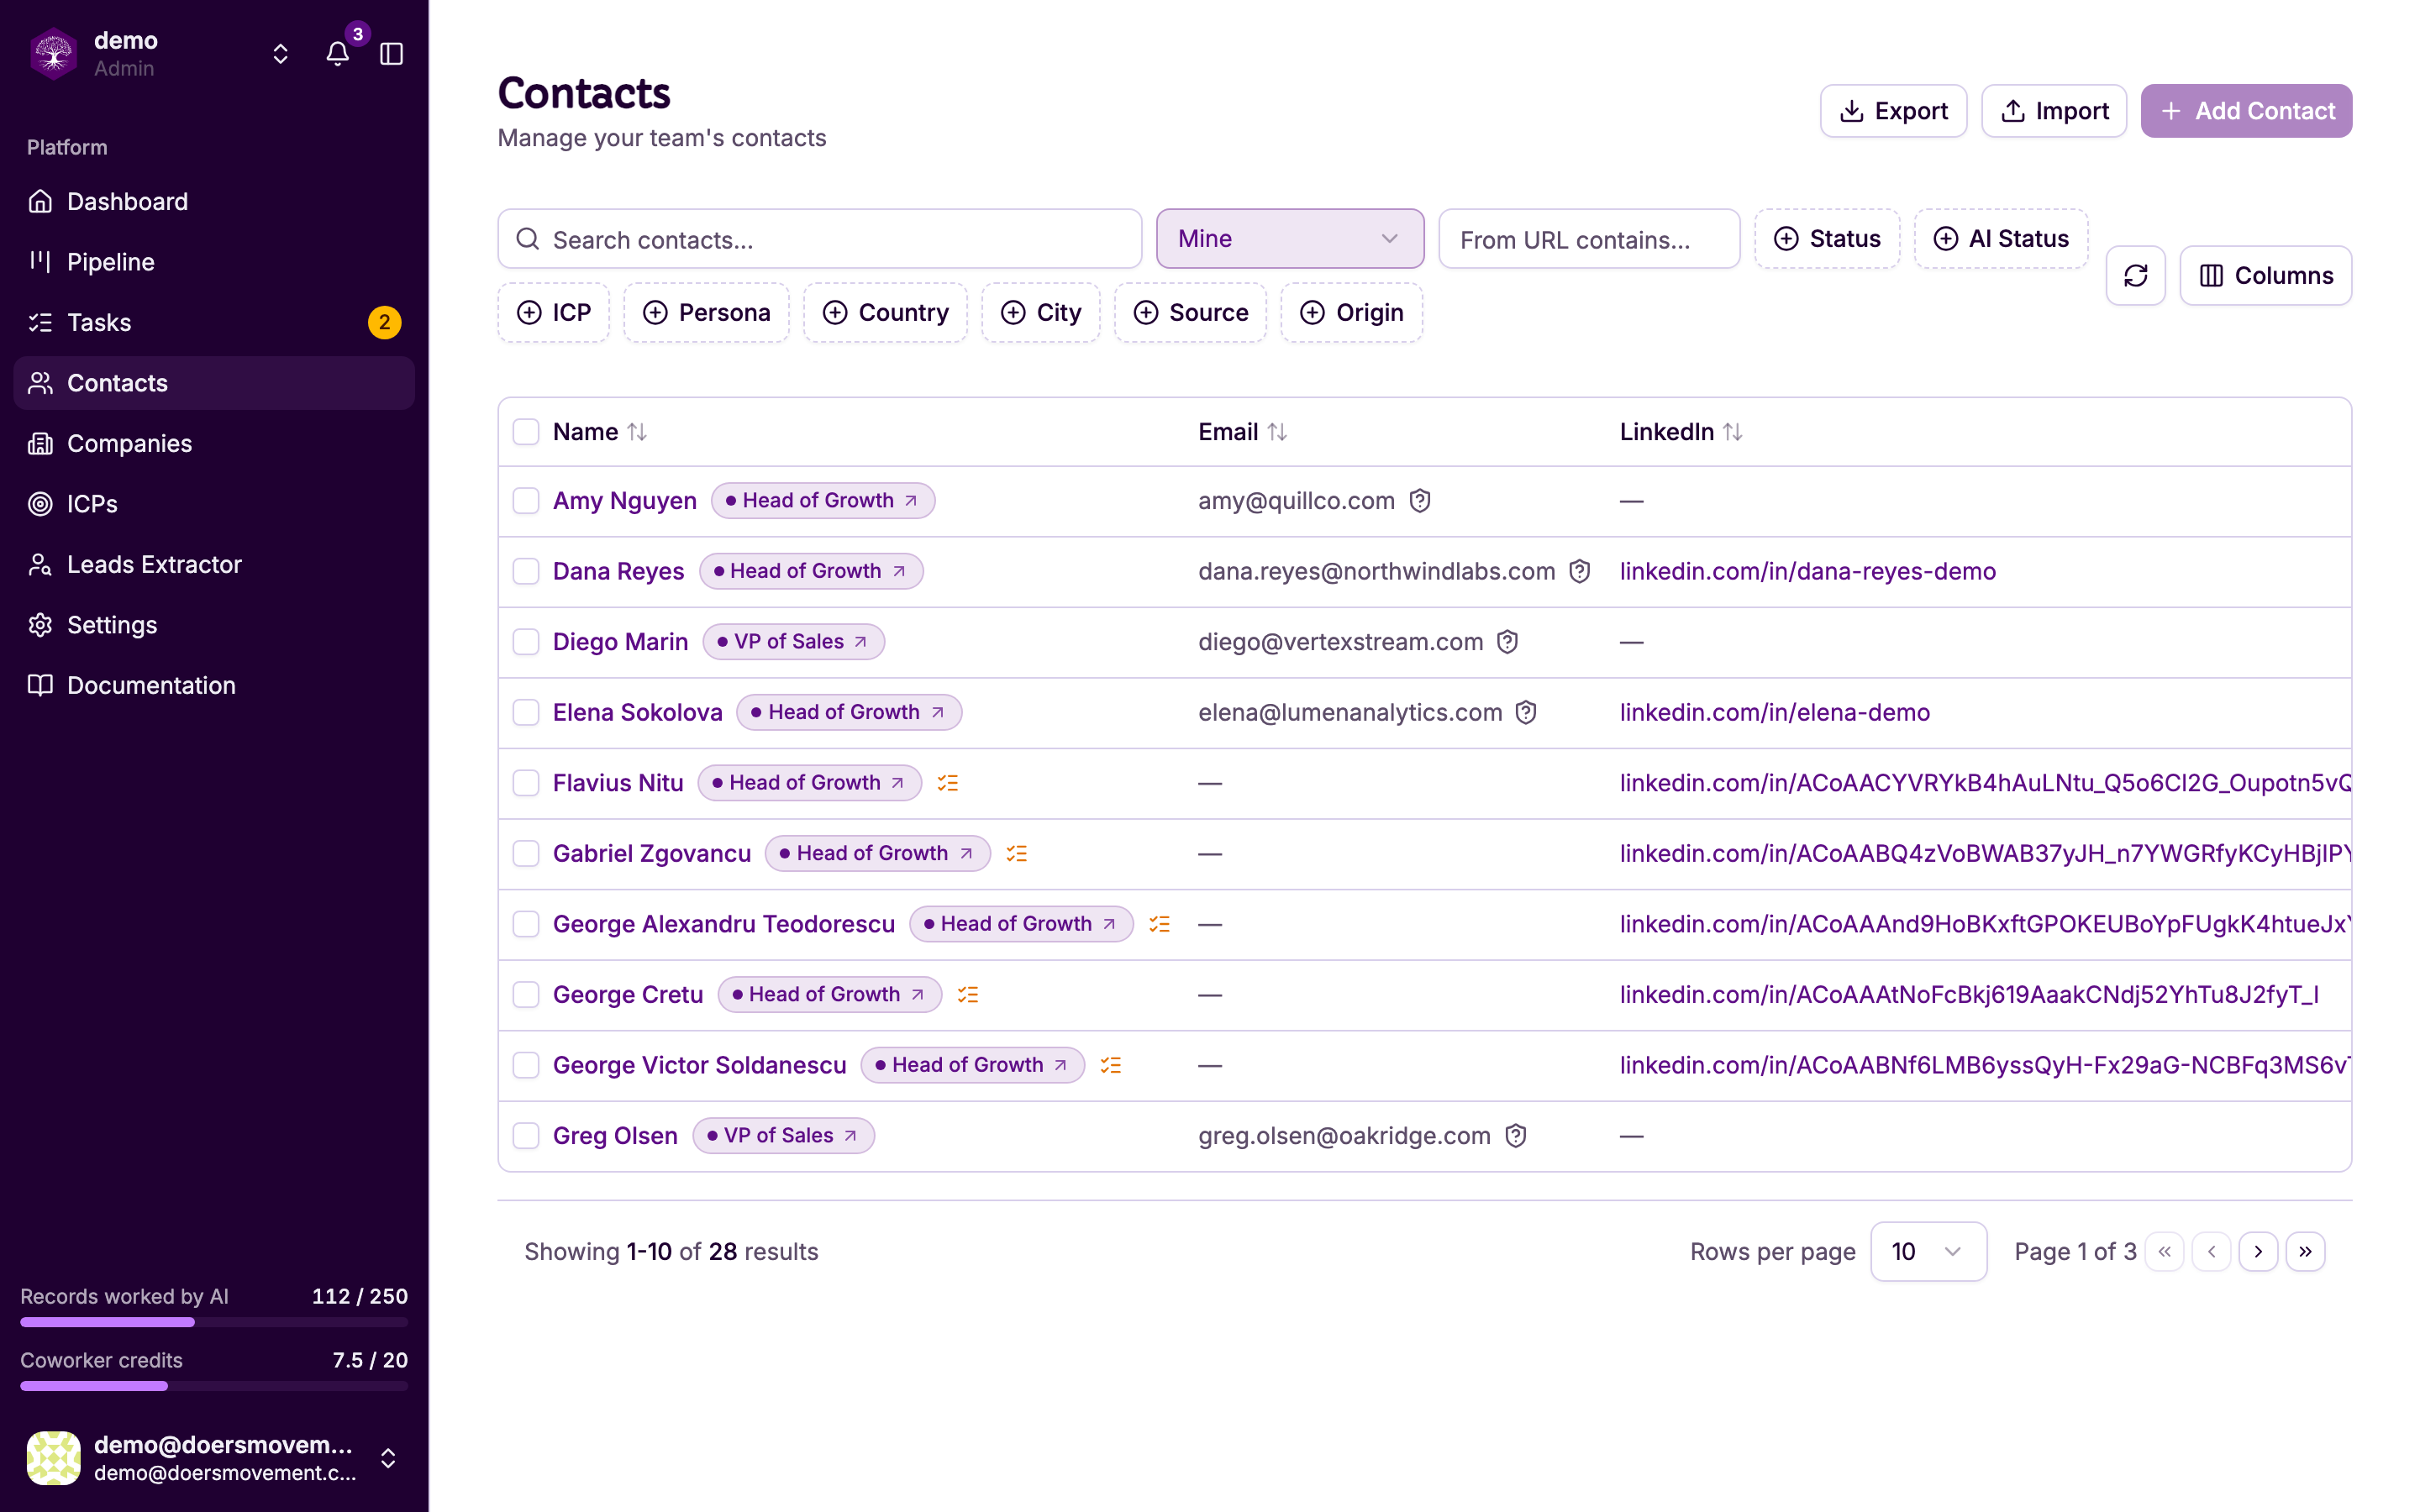Open the Mine owner filter dropdown
The image size is (2420, 1512).
pyautogui.click(x=1290, y=239)
